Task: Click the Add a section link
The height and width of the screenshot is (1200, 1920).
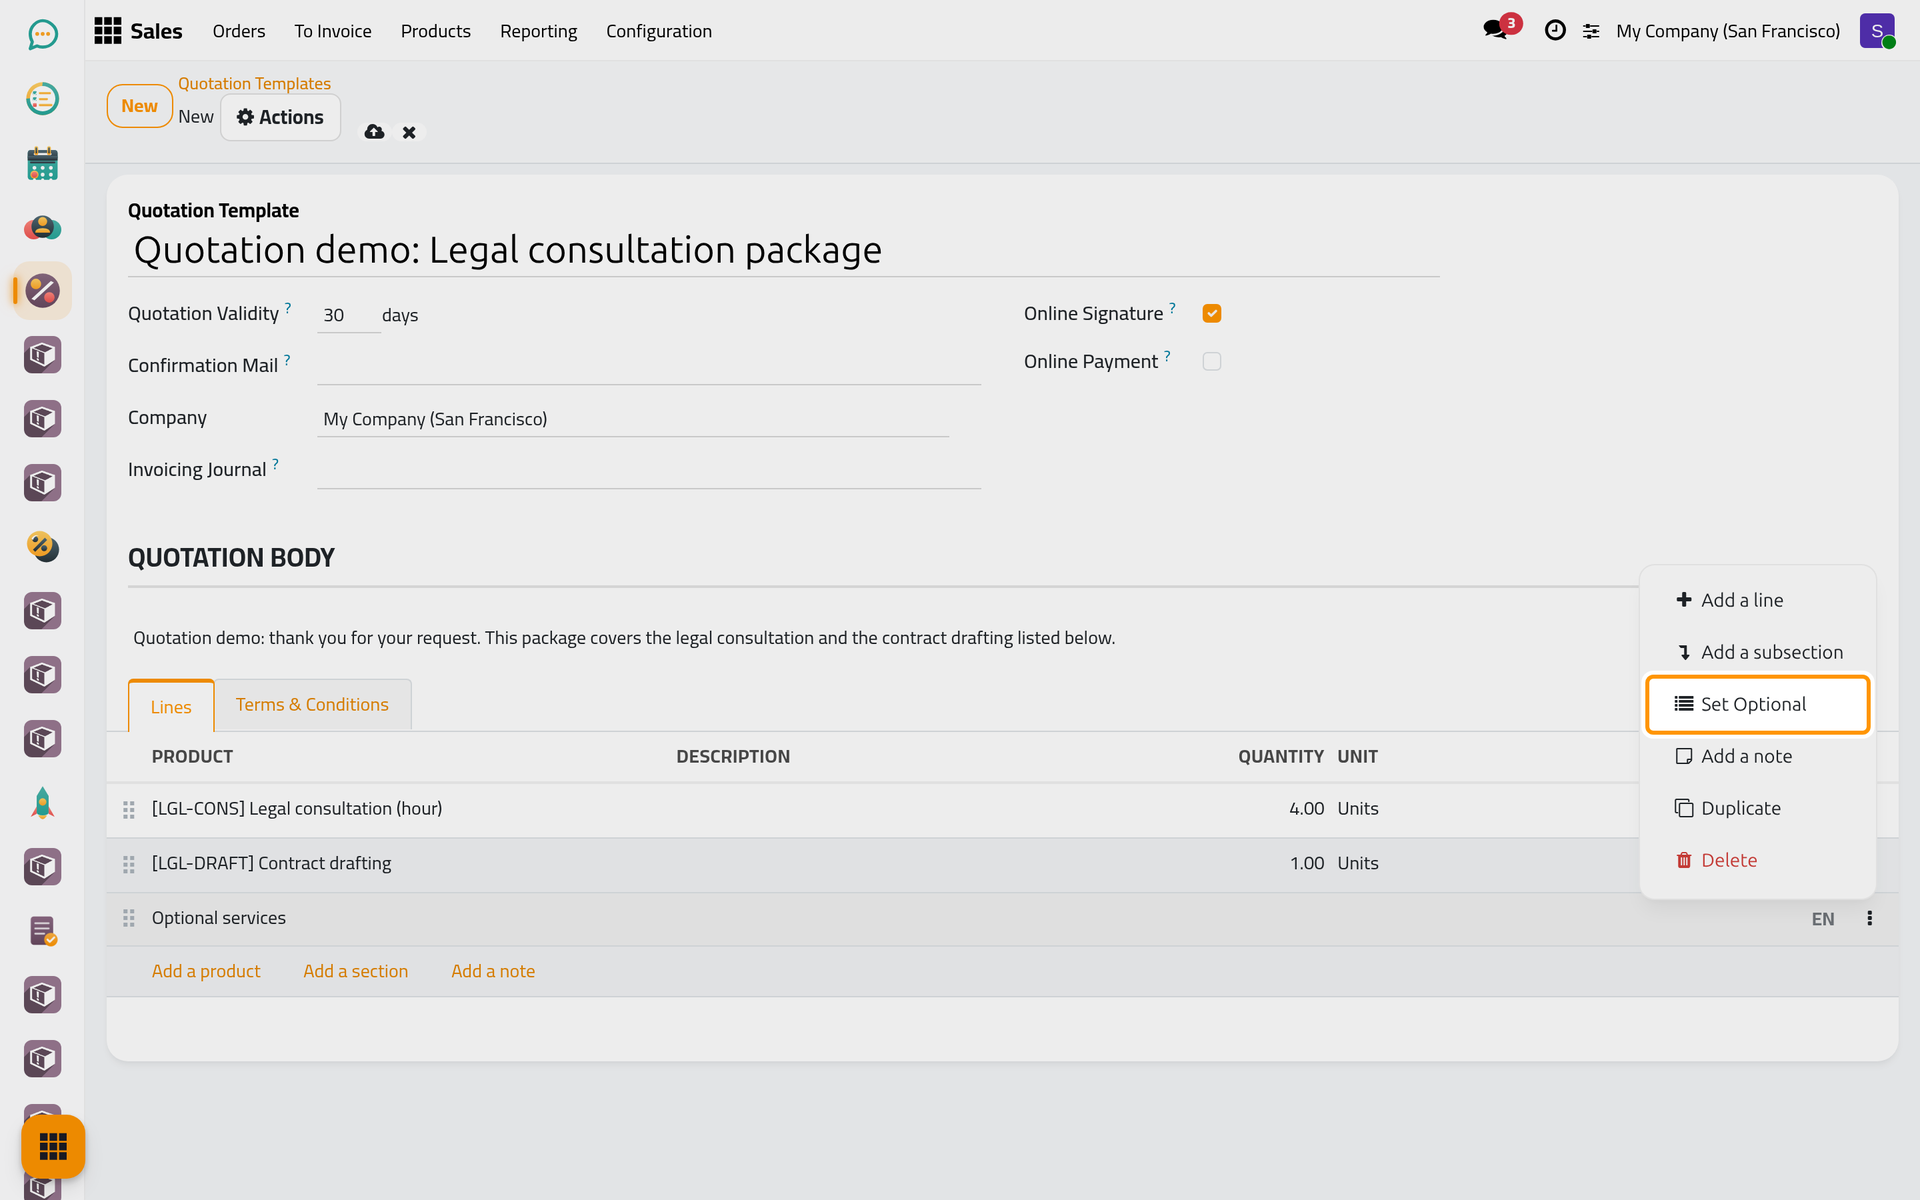Action: click(x=356, y=971)
